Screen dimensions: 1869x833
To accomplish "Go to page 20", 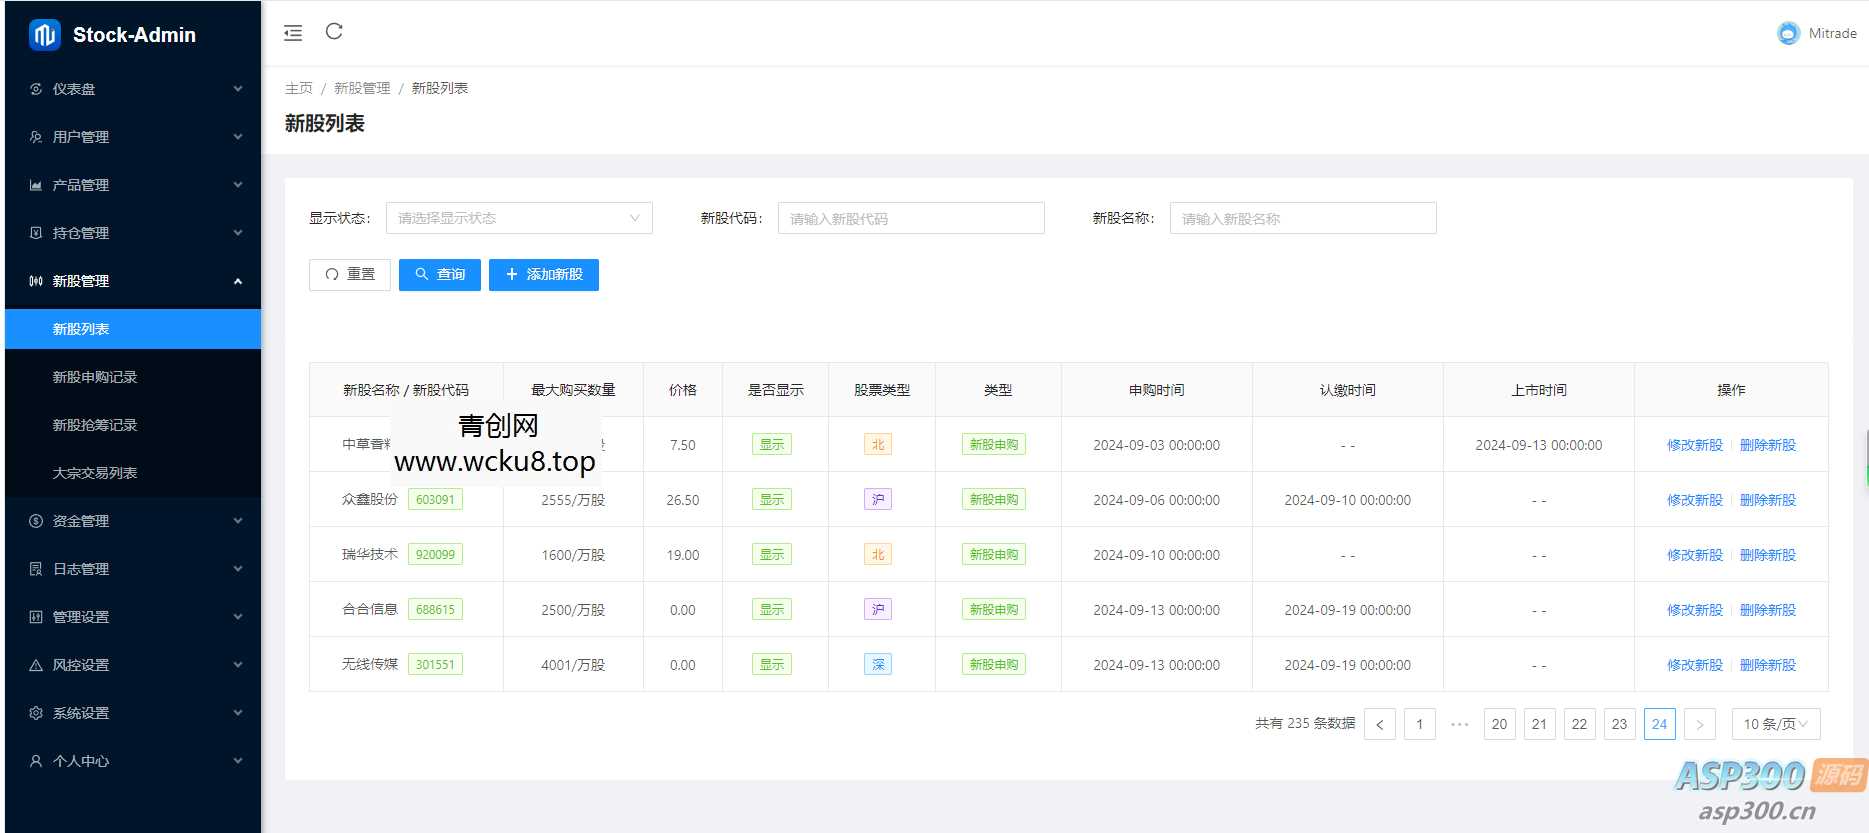I will pos(1500,724).
